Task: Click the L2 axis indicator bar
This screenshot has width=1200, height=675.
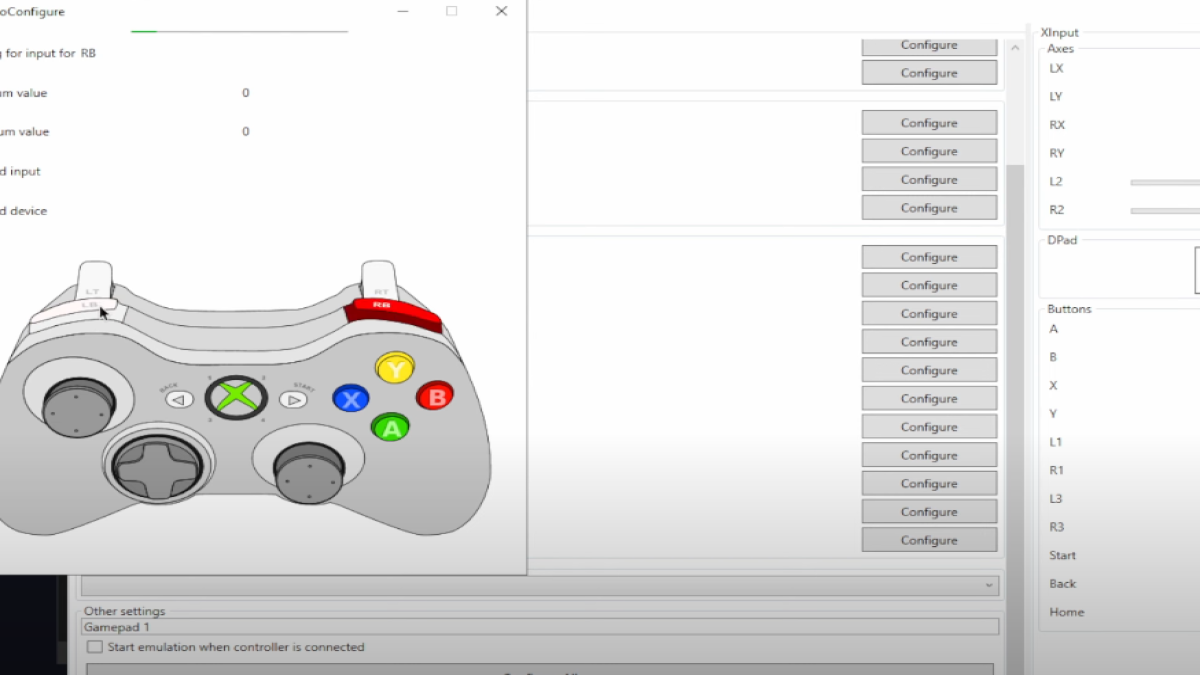Action: point(1165,183)
